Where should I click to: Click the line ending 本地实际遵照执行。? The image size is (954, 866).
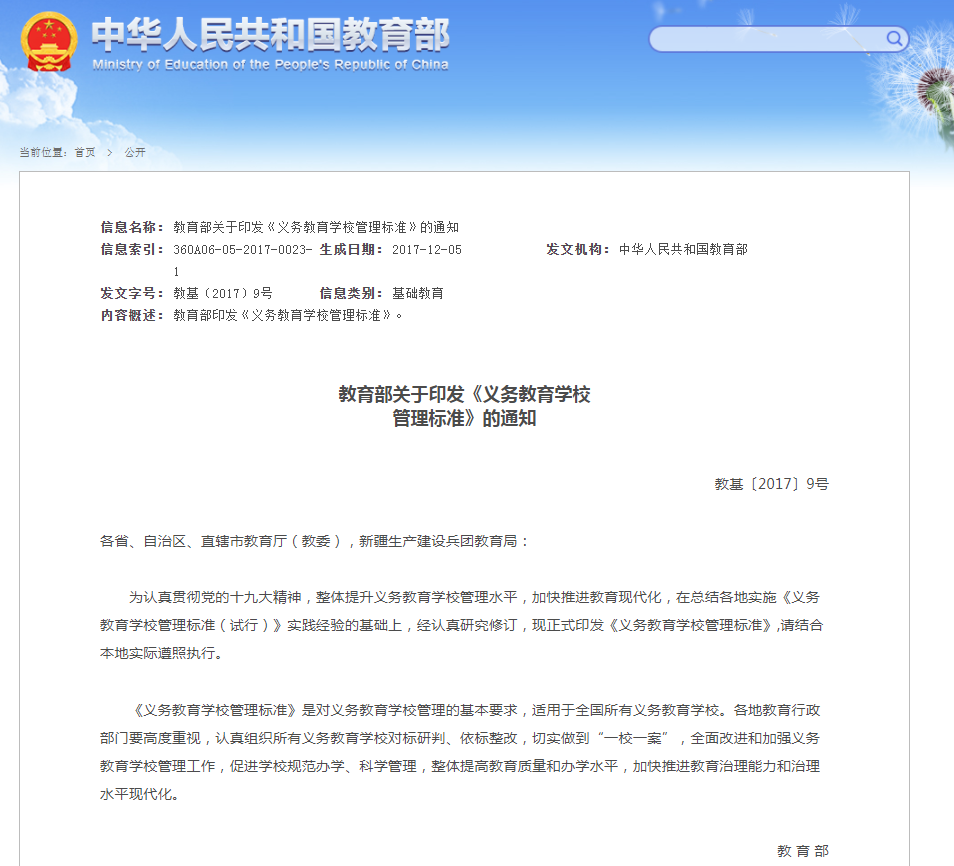coord(161,653)
